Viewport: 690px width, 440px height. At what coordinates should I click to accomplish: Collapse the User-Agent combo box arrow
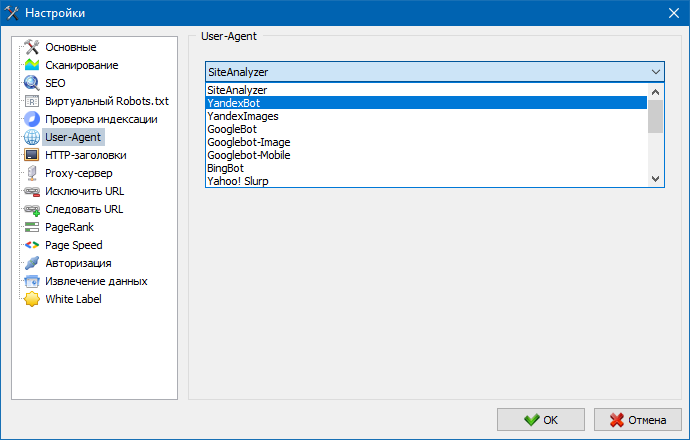click(656, 72)
